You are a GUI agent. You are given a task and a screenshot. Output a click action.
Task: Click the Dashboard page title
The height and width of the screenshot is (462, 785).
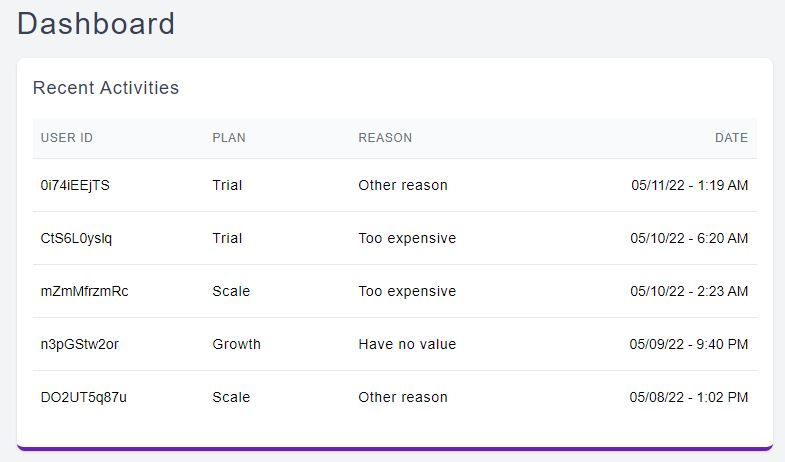click(96, 24)
